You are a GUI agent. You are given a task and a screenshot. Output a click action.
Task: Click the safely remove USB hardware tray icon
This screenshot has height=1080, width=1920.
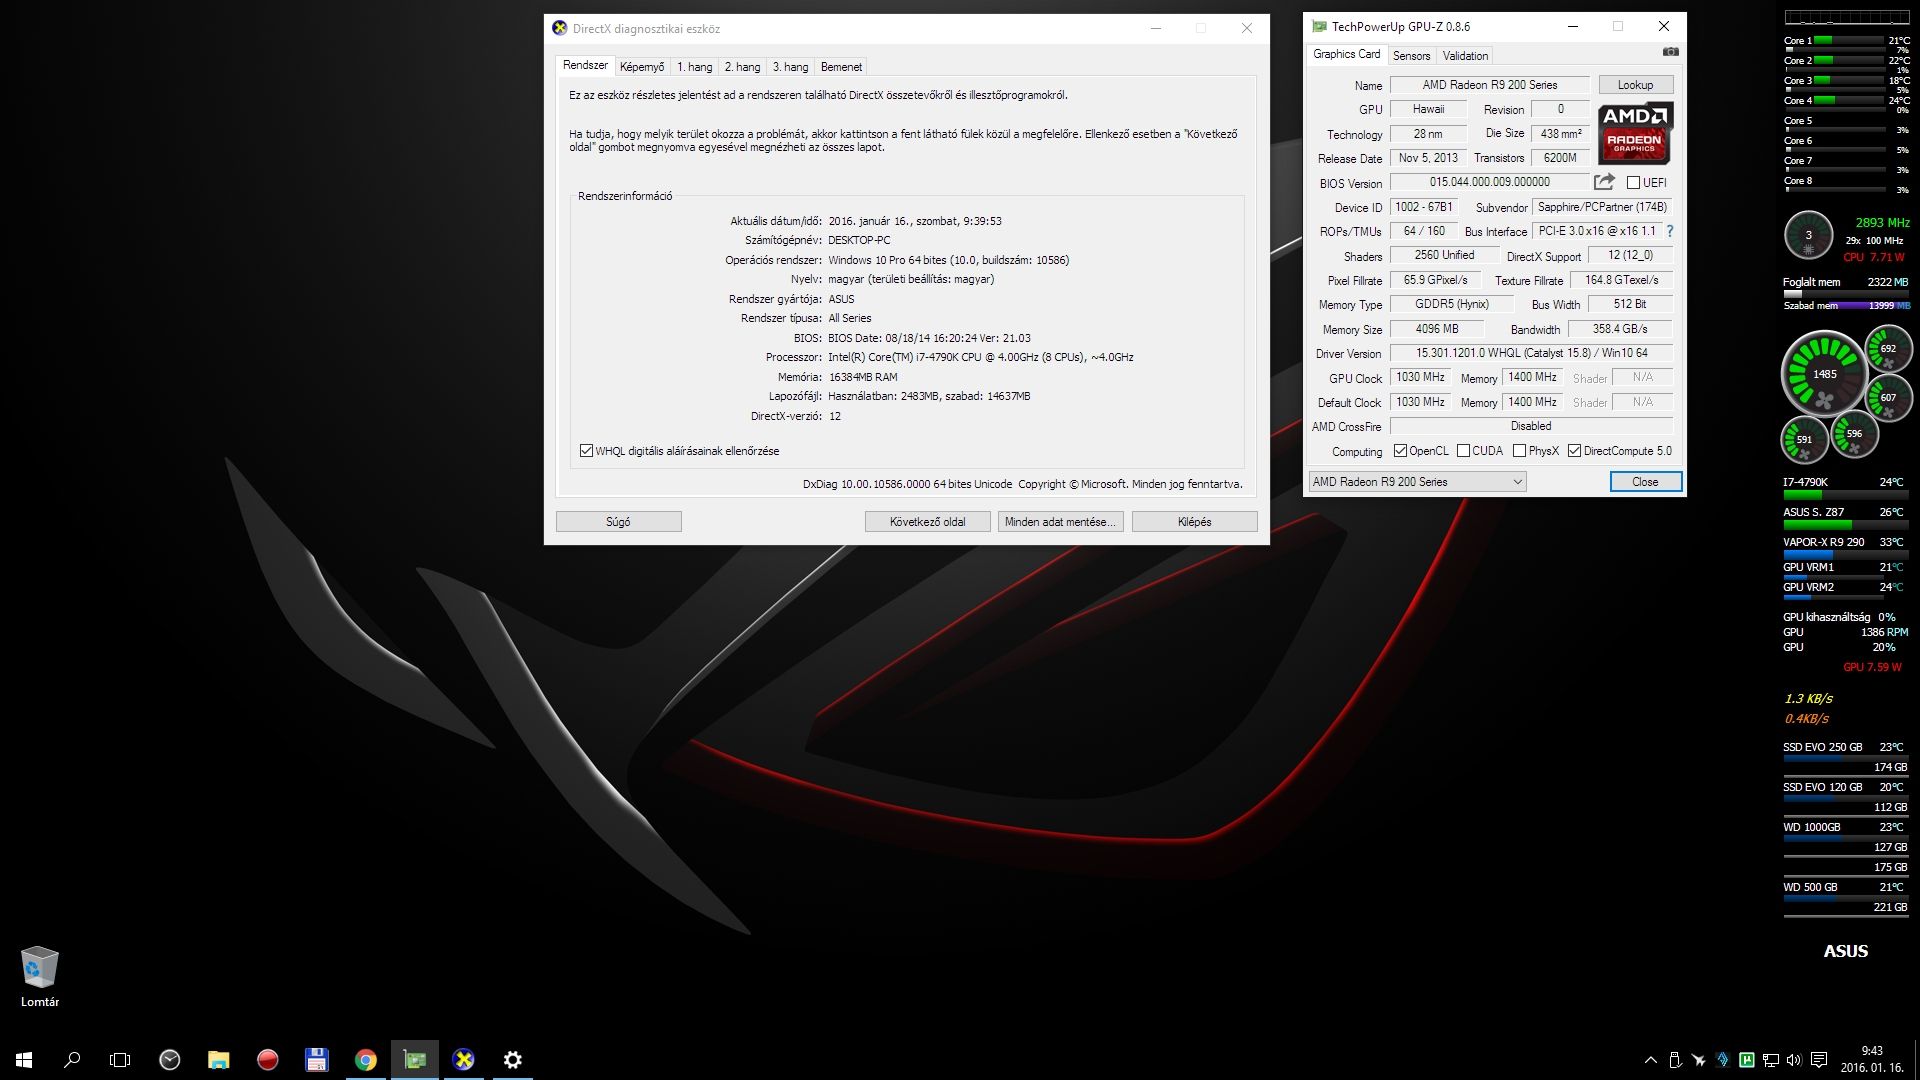[x=1674, y=1060]
